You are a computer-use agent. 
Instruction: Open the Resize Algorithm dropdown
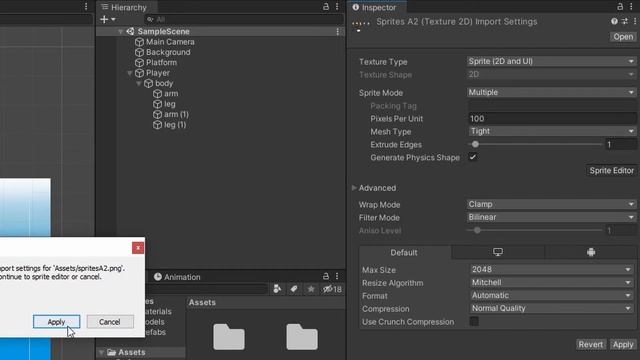(551, 282)
